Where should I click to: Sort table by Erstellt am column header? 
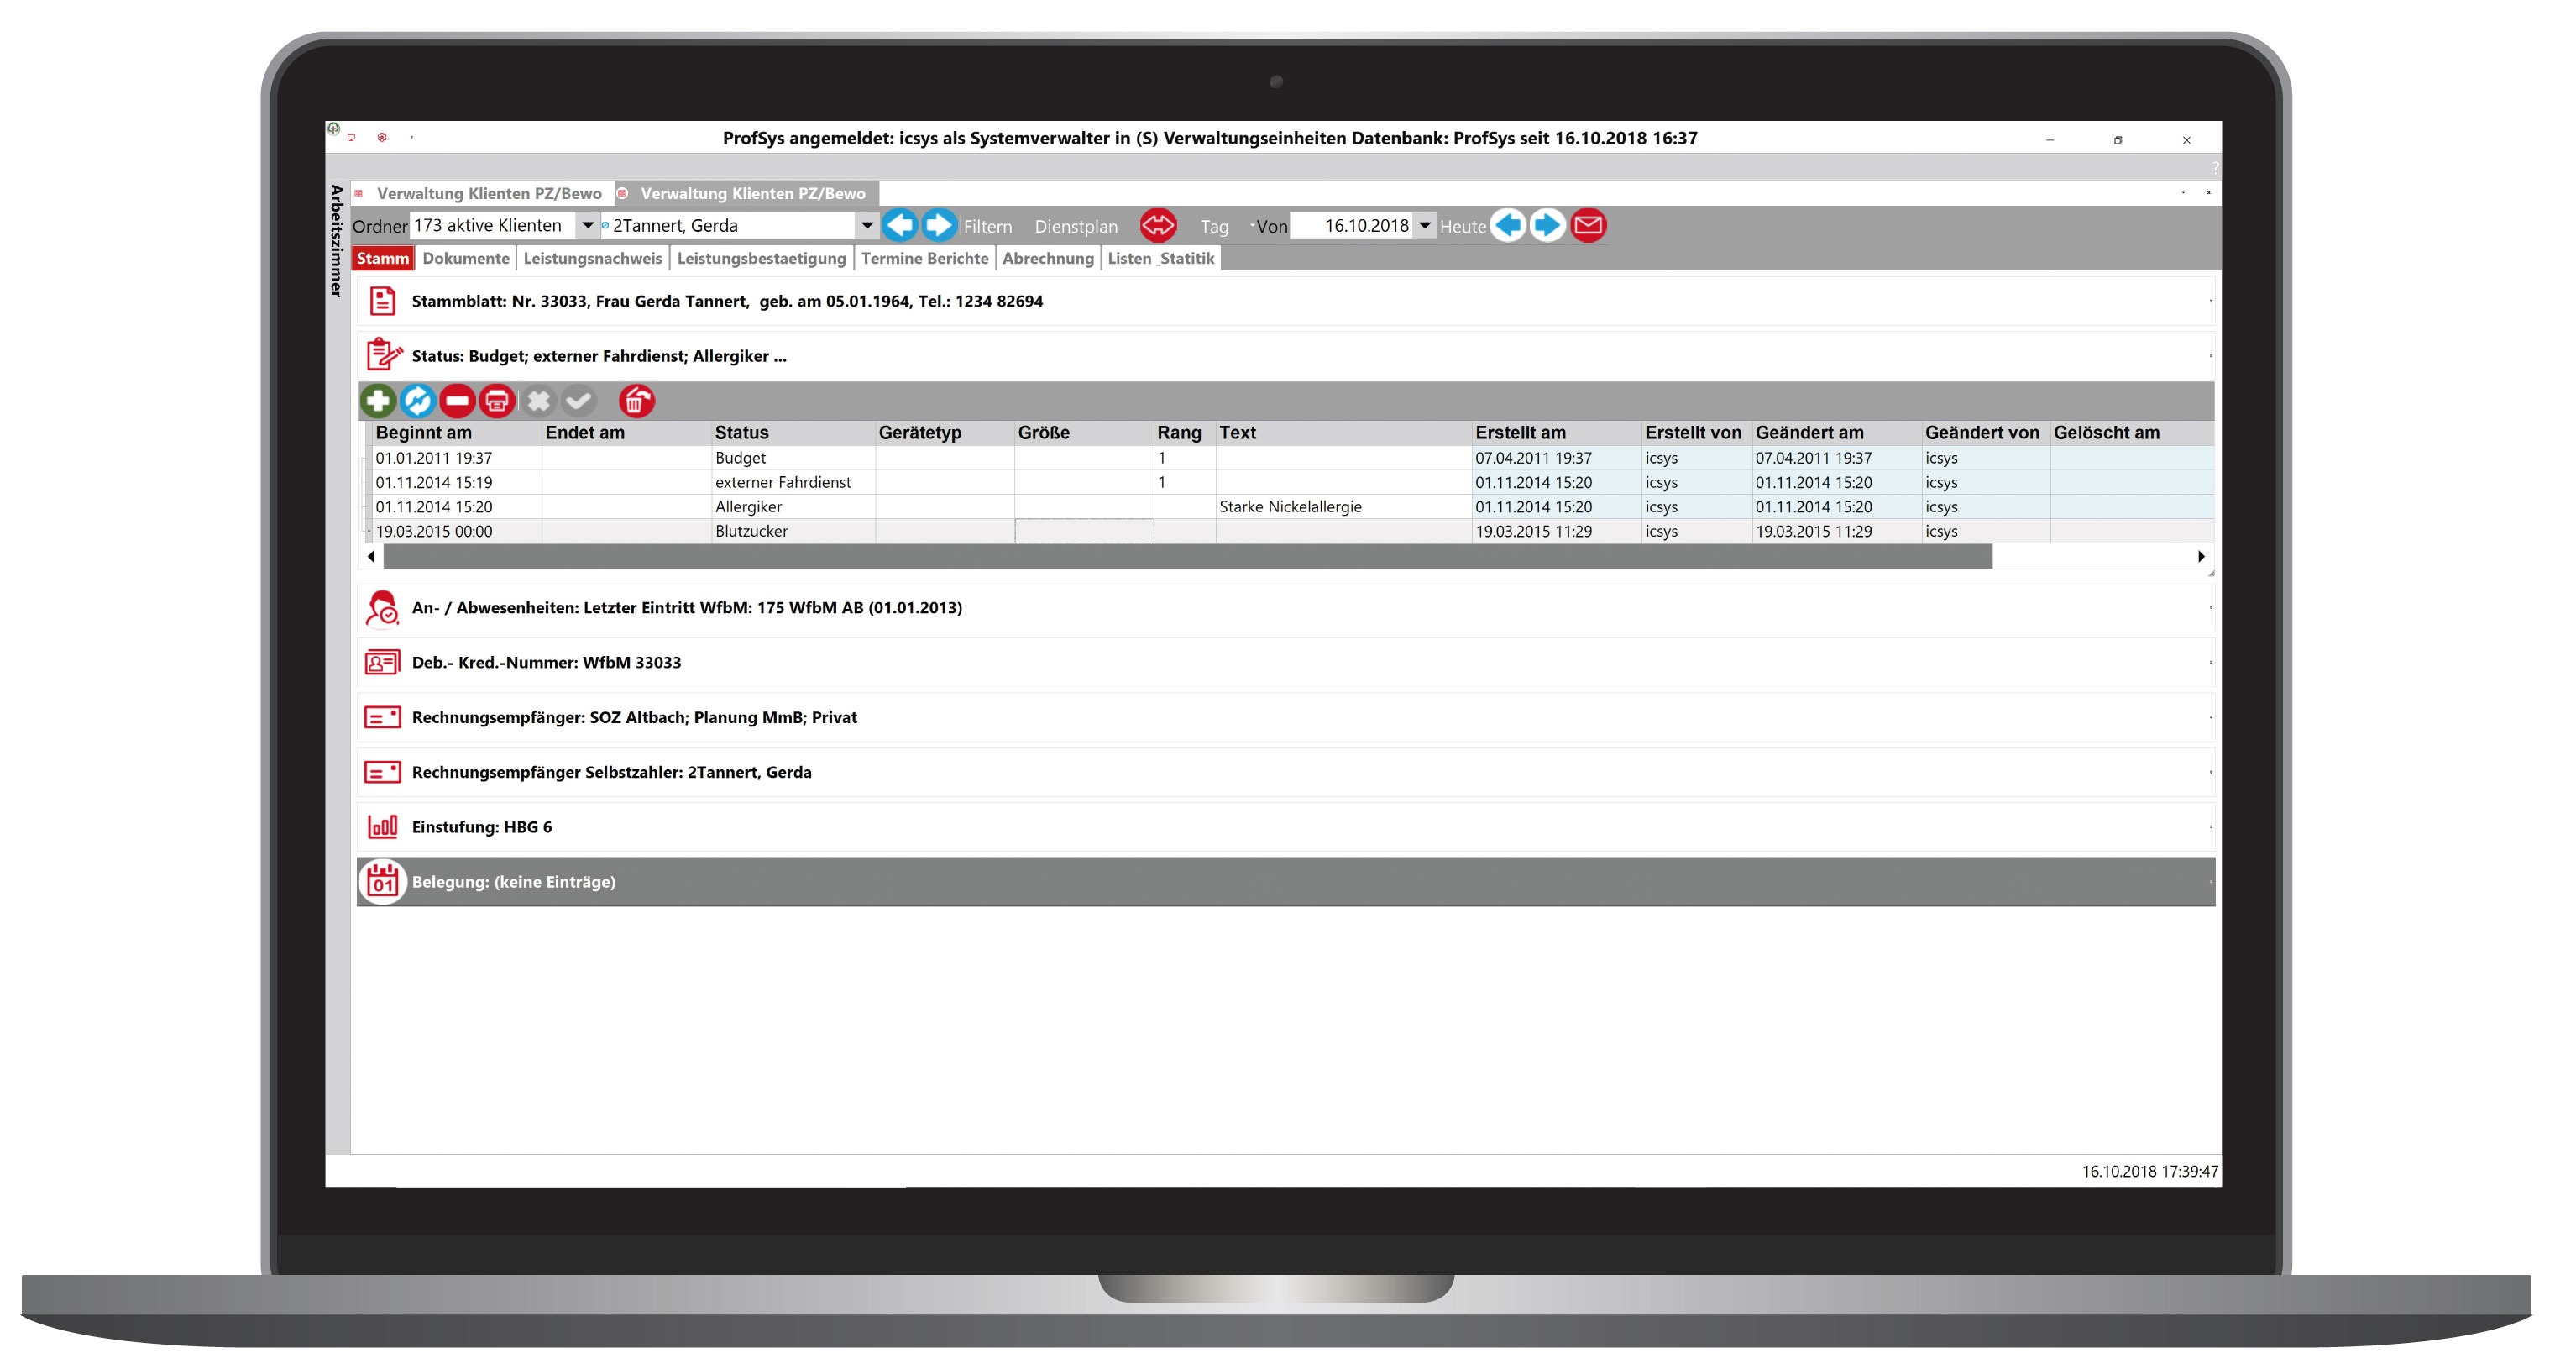pyautogui.click(x=1556, y=433)
